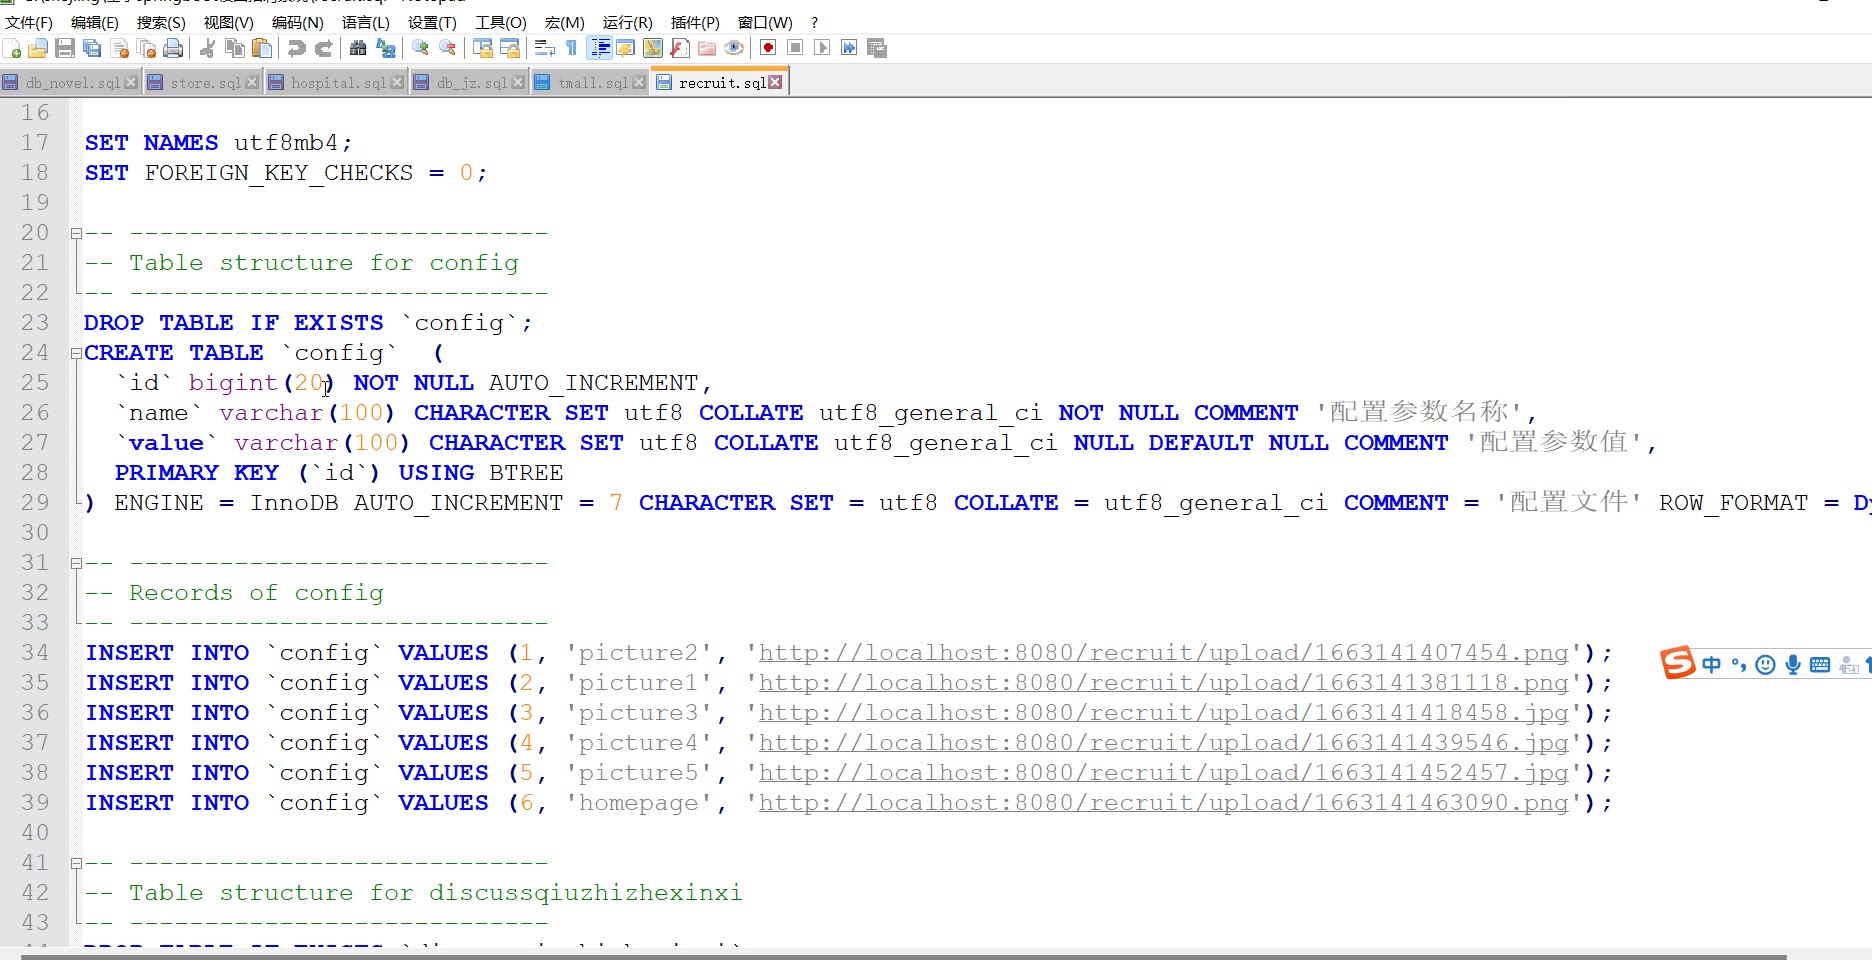Click the horizontal scrollbar at the bottom
Viewport: 1872px width, 960px height.
tap(900, 955)
